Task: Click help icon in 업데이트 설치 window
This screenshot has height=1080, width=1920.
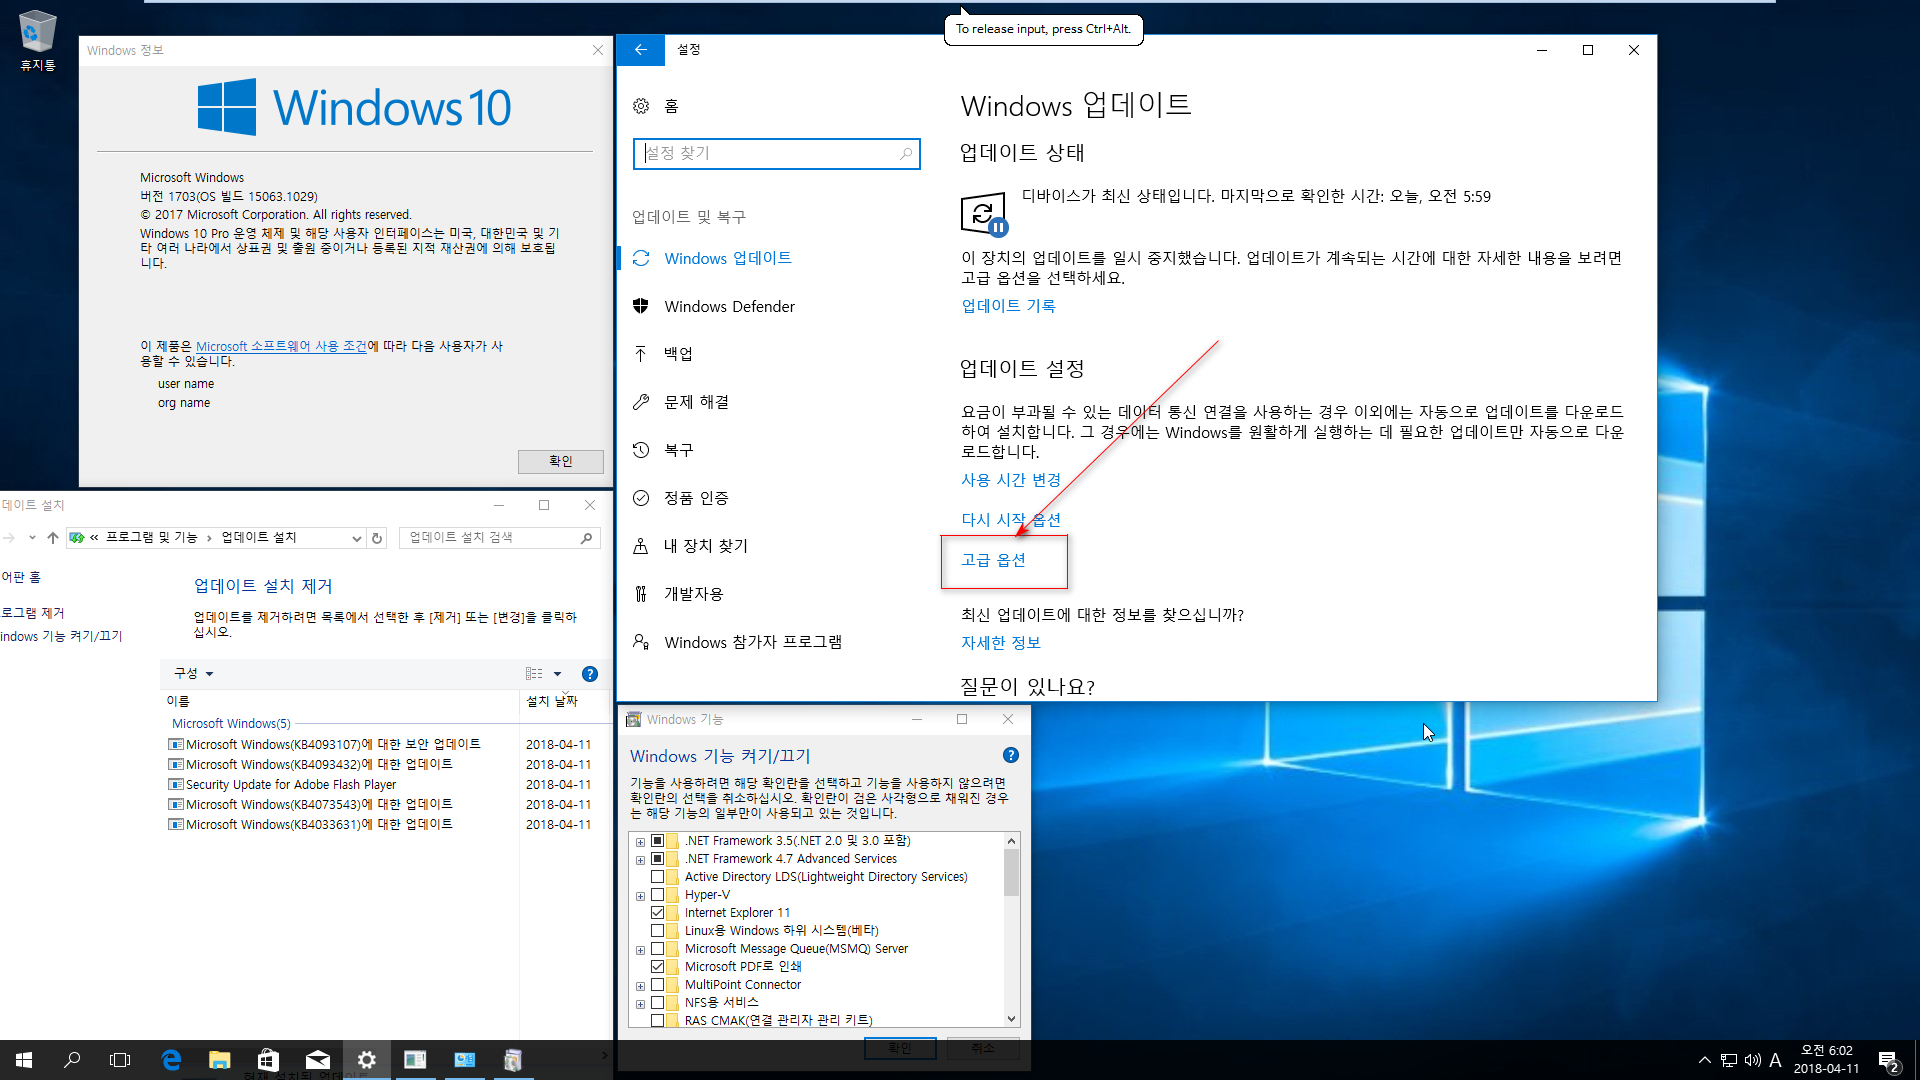Action: pos(590,674)
